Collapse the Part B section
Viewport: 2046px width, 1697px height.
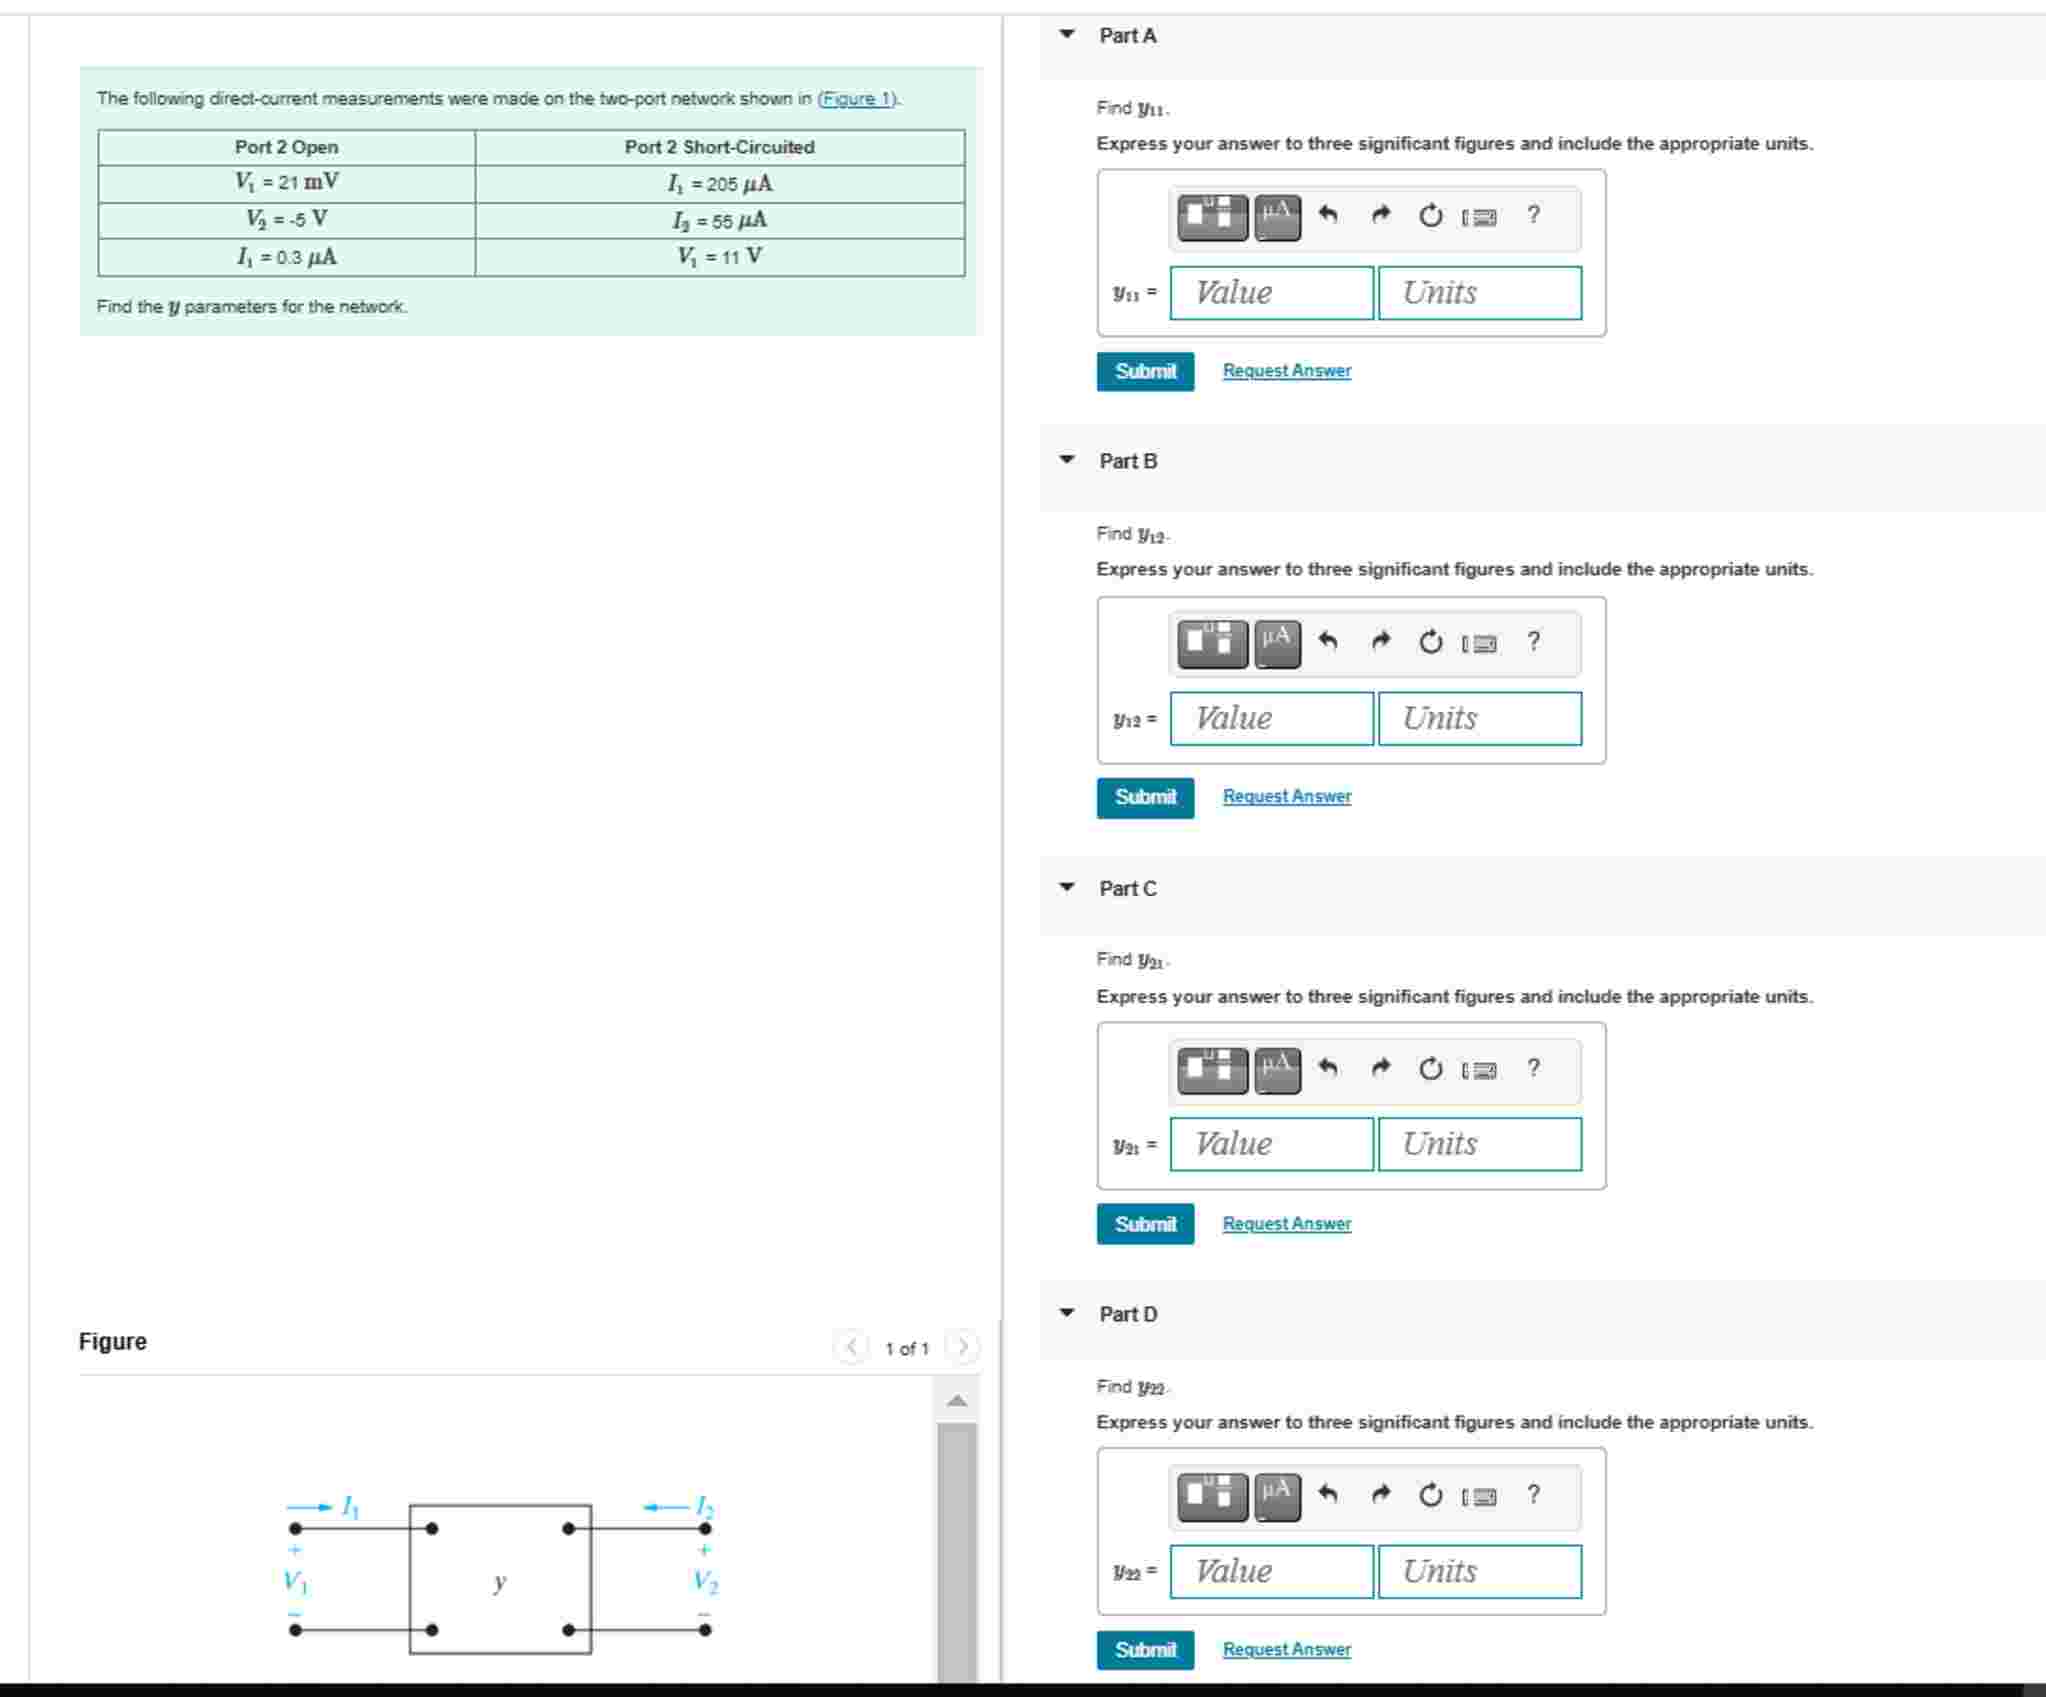[x=1067, y=461]
